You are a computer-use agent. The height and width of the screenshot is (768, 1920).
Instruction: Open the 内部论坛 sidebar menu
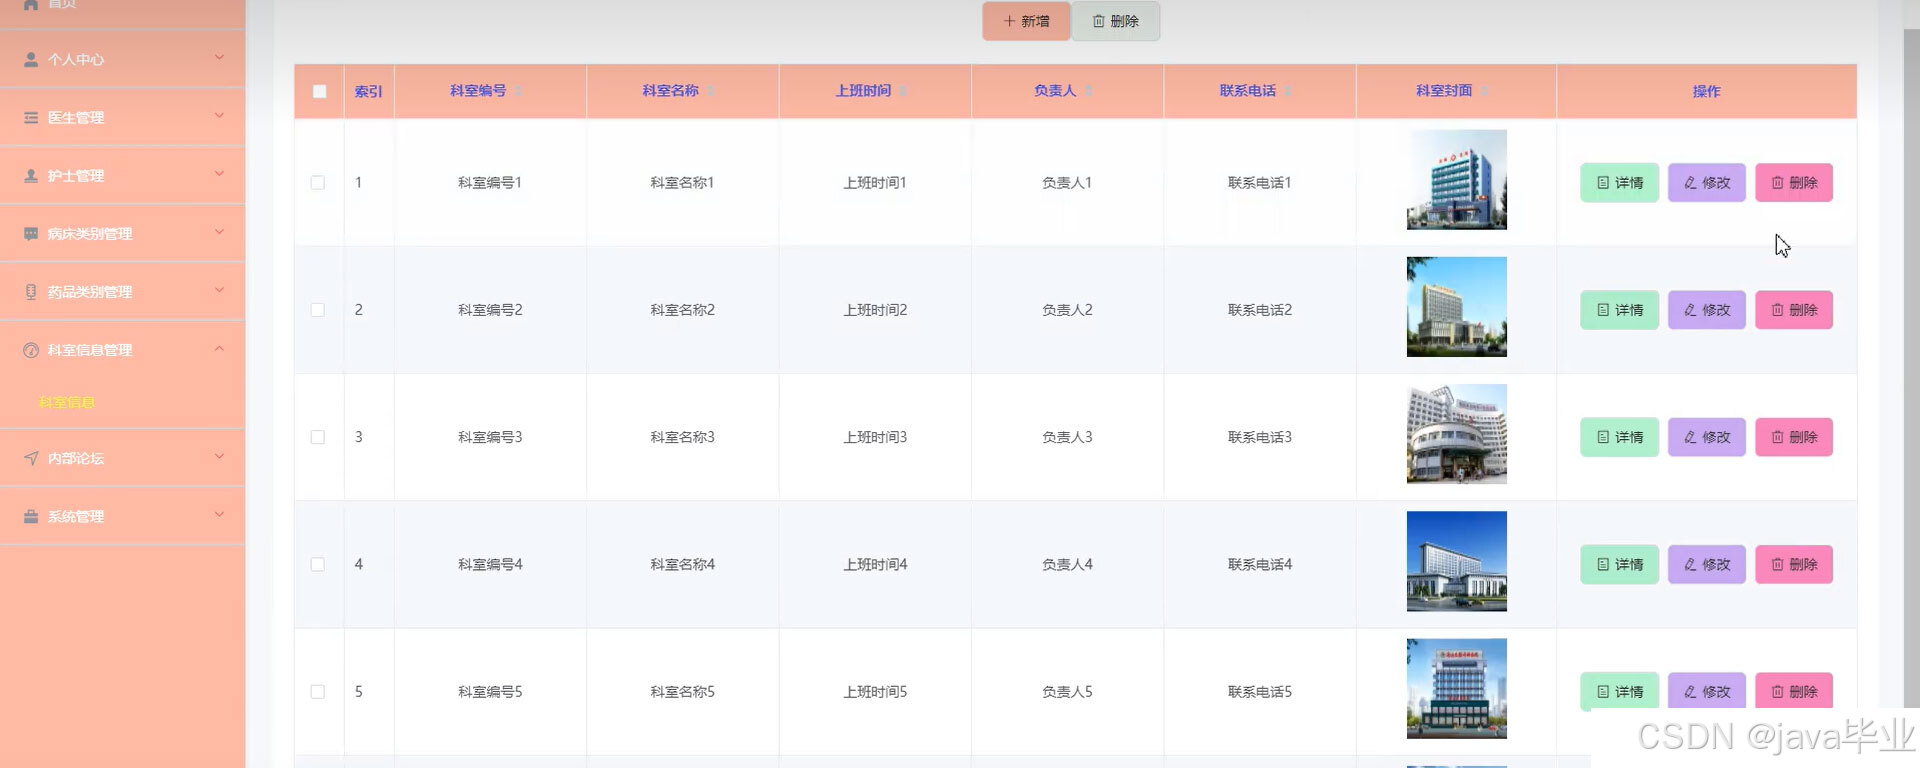(122, 458)
